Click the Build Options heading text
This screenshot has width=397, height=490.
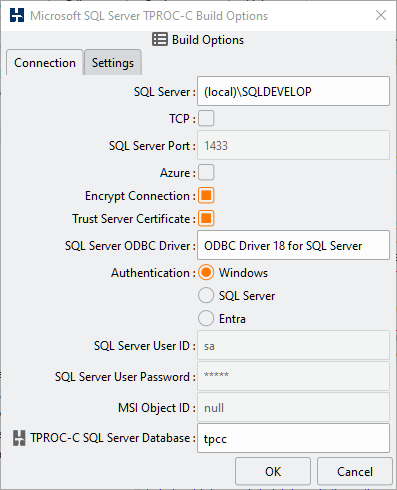pos(208,40)
